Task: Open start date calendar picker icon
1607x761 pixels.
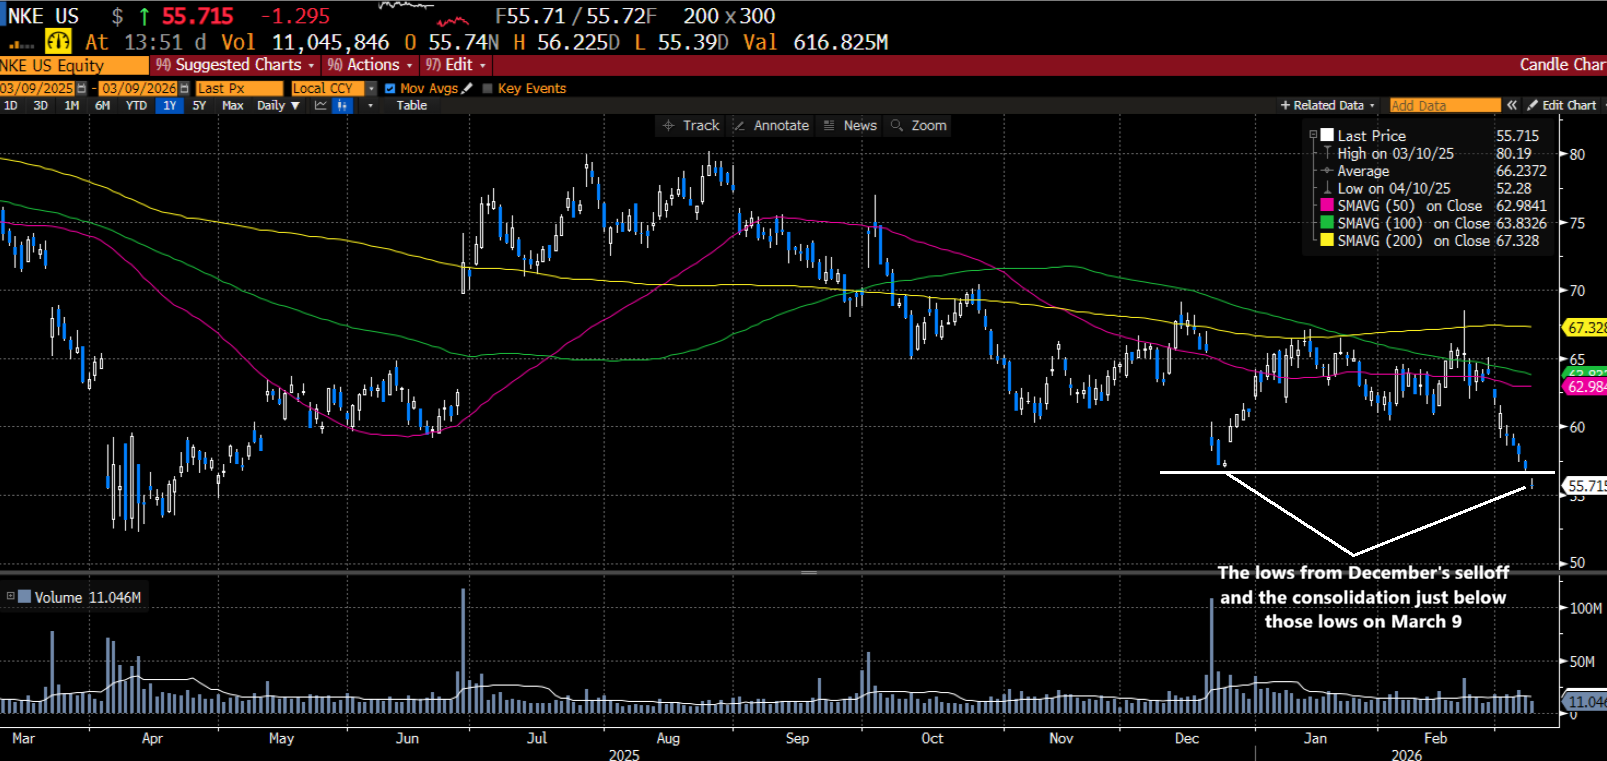Action: click(82, 89)
